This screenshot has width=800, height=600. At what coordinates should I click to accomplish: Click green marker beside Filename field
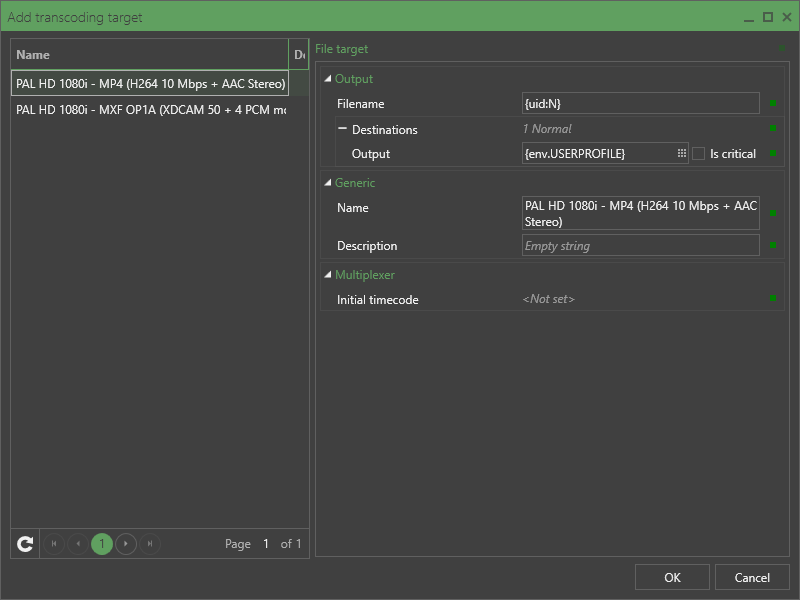pos(773,103)
